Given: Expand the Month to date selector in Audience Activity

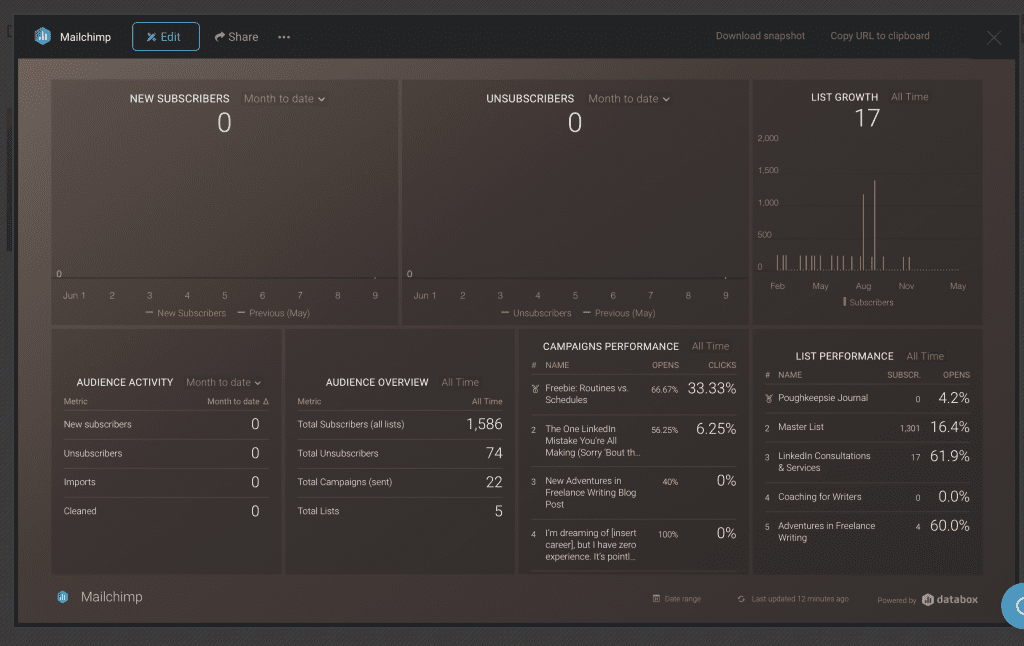Looking at the screenshot, I should tap(224, 382).
